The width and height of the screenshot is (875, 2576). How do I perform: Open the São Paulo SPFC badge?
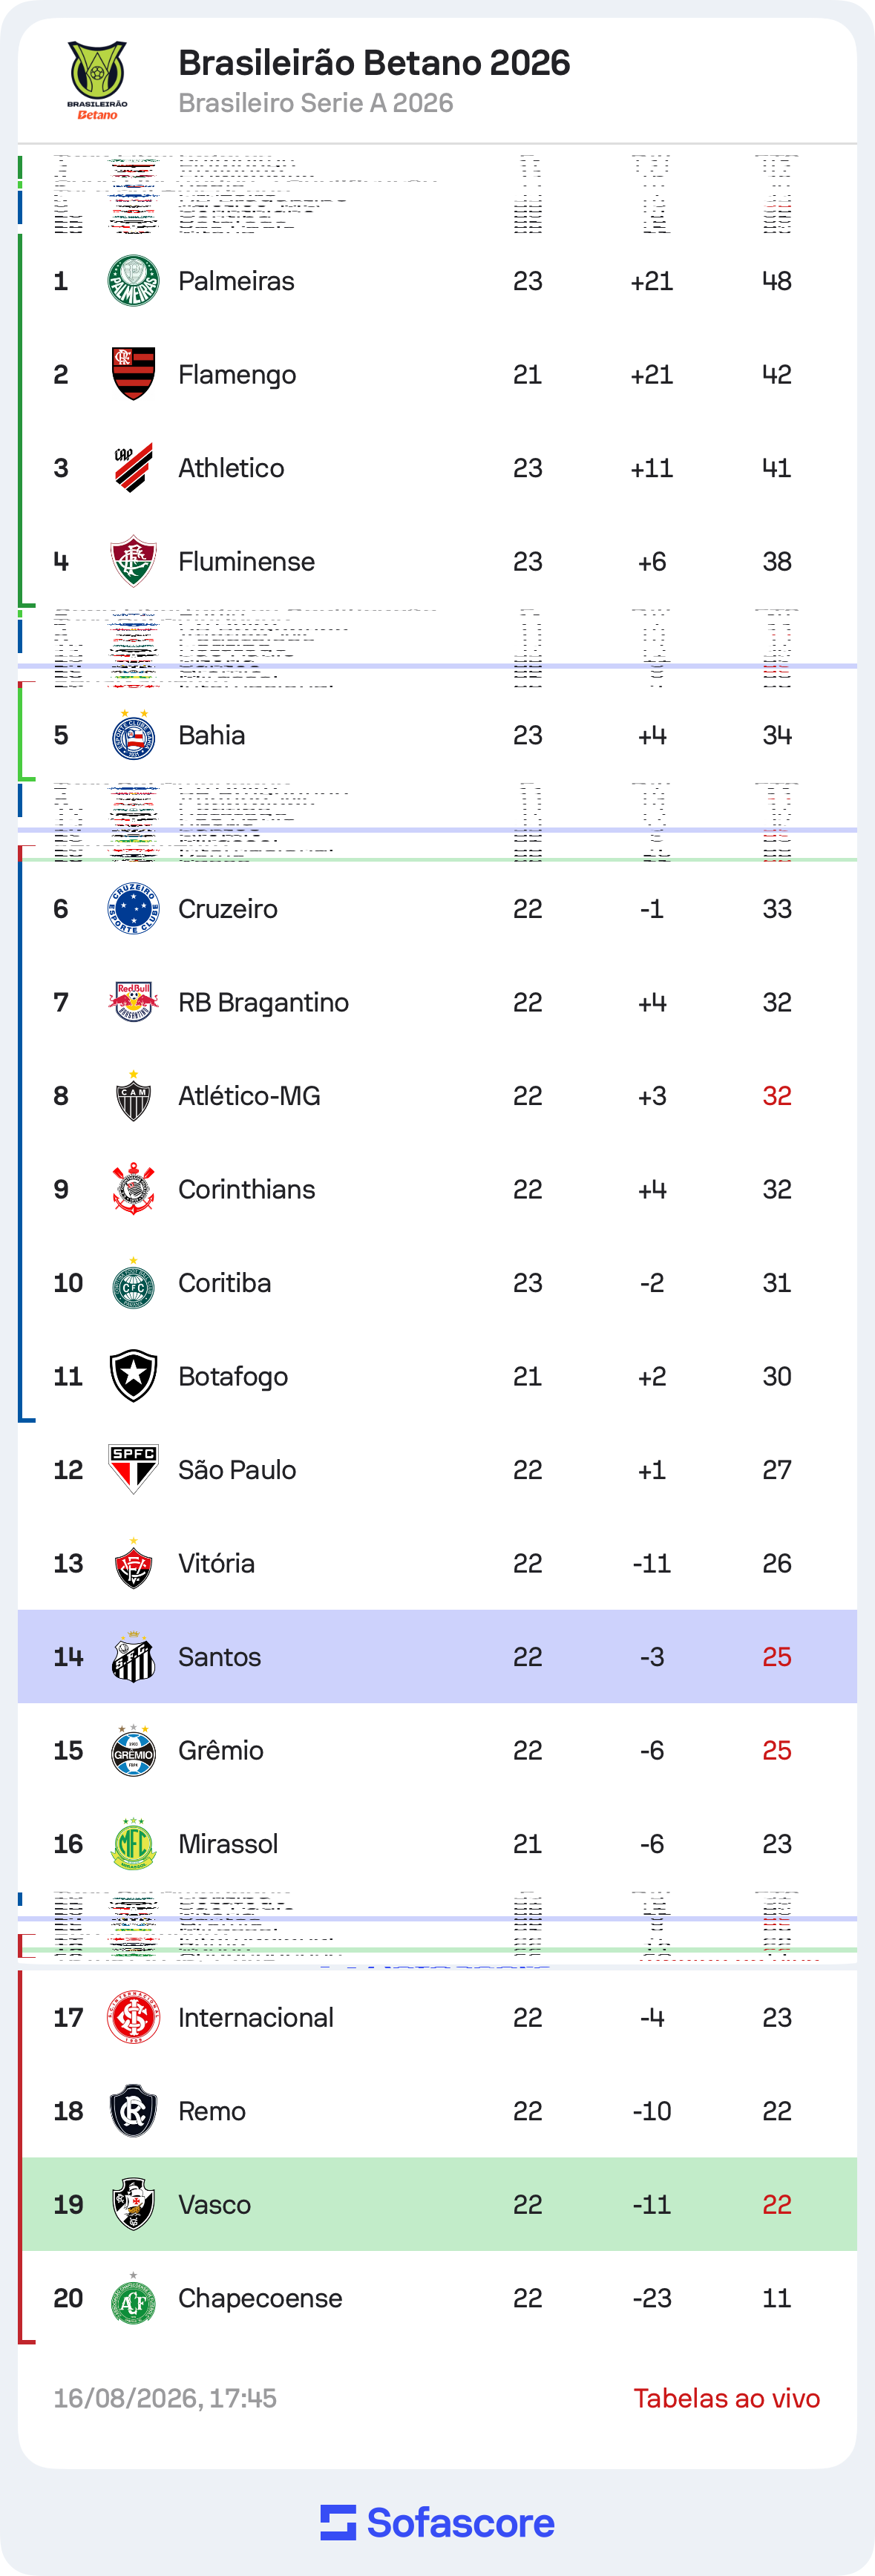[x=133, y=1470]
